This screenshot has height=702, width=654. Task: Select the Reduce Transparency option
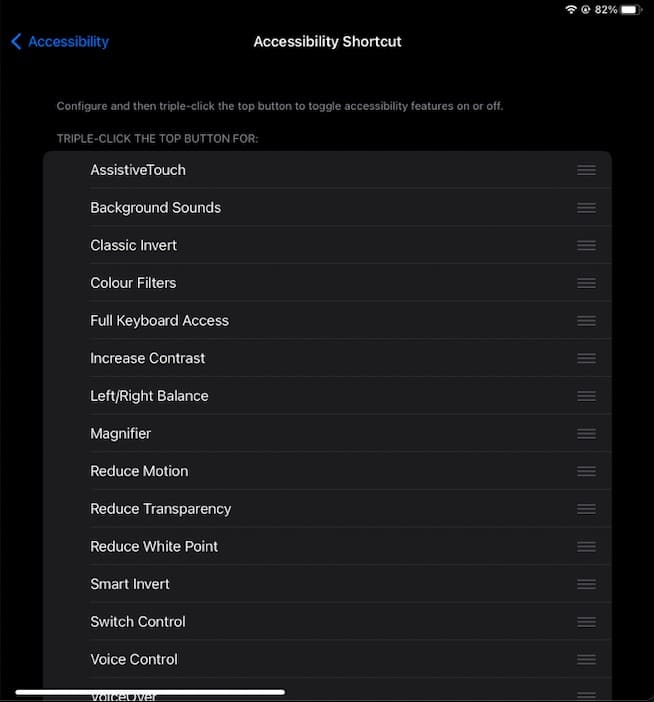[160, 509]
